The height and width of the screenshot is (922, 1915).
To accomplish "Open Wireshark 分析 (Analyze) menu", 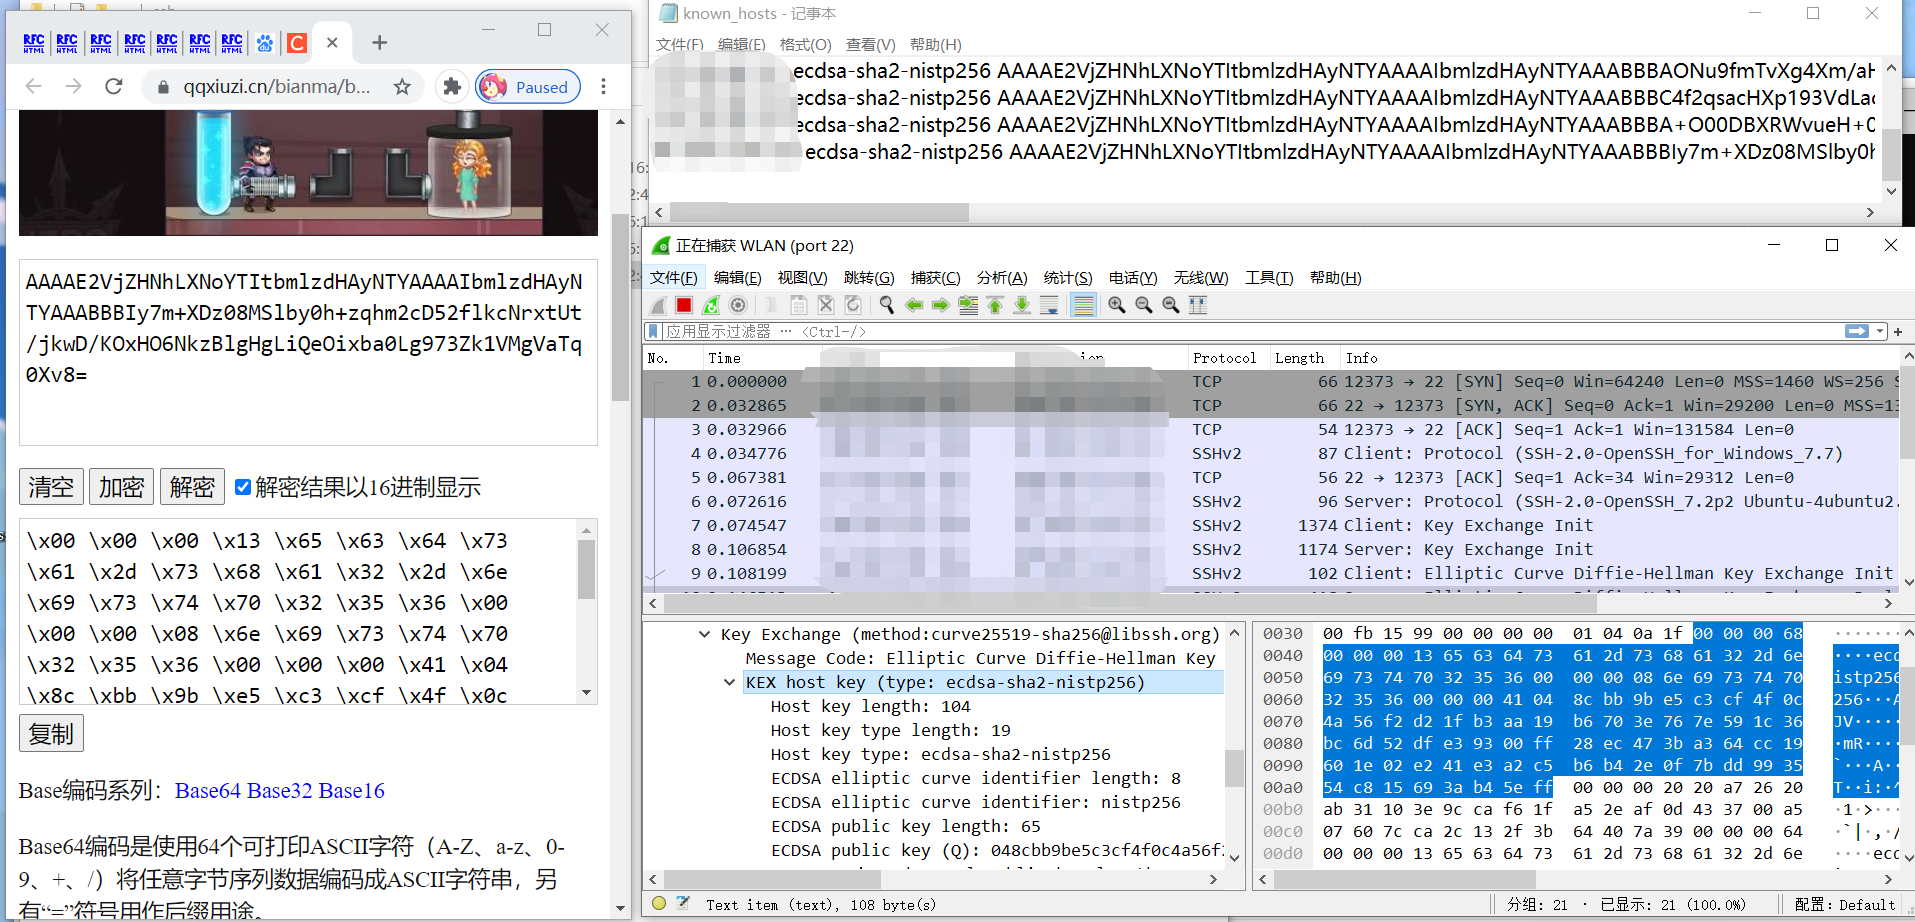I will 1002,278.
